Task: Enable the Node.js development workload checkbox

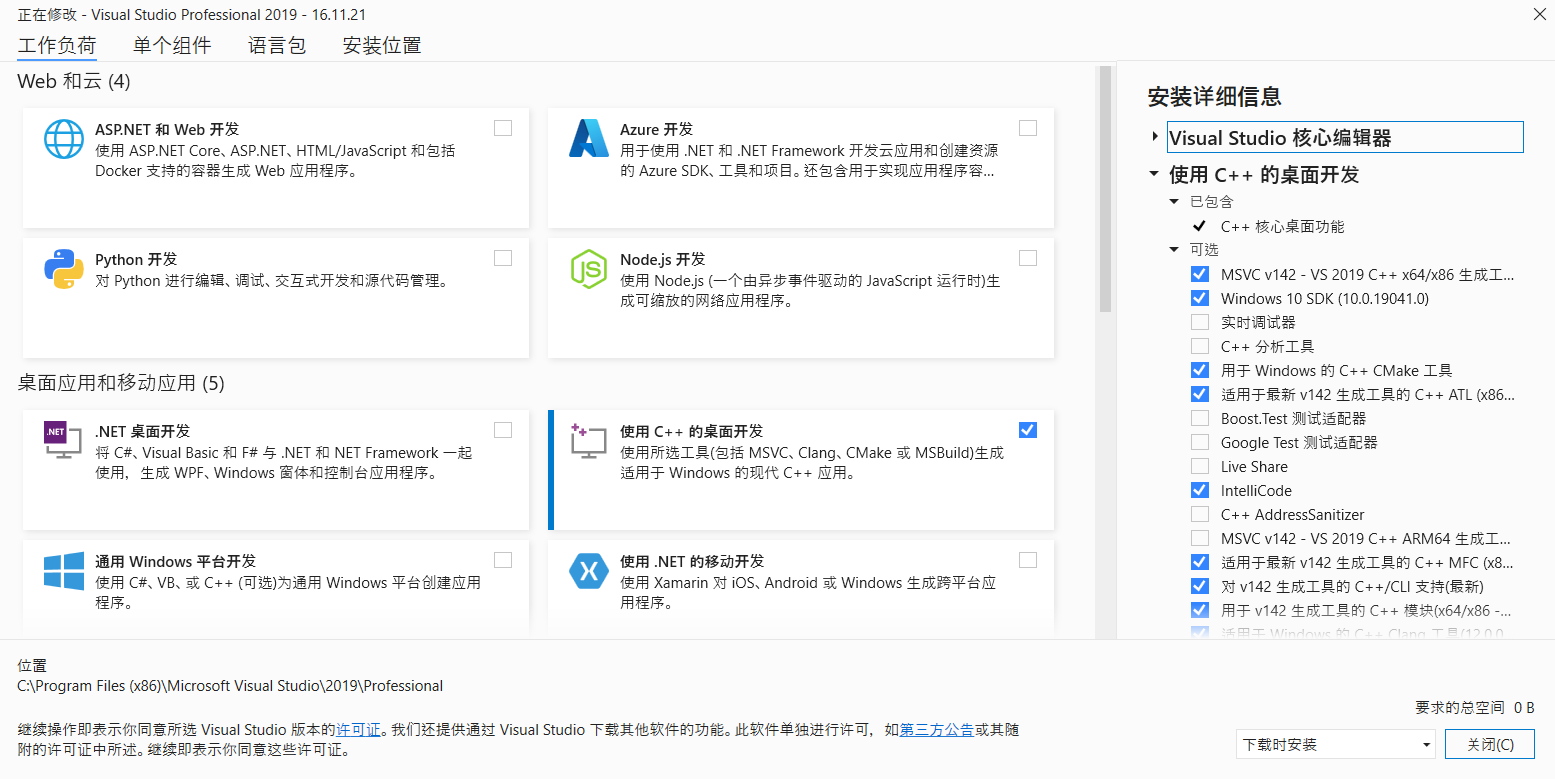Action: tap(1028, 258)
